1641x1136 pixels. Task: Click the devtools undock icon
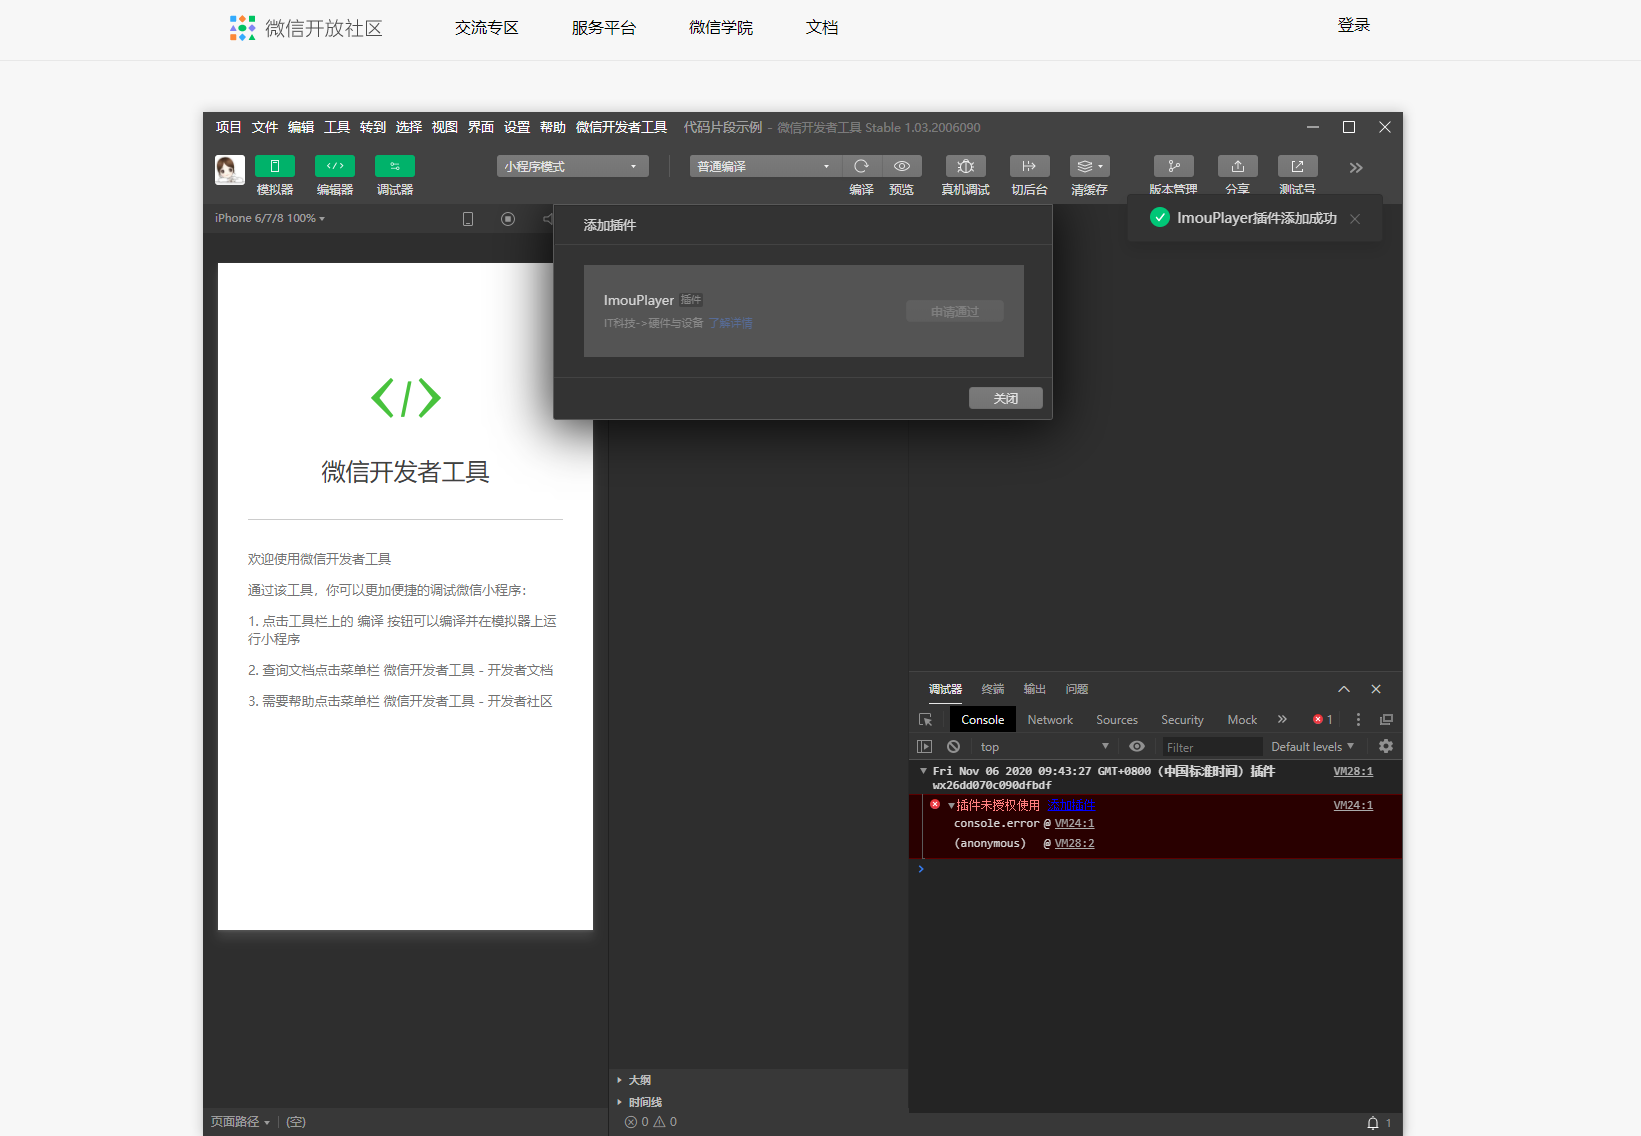coord(1386,720)
